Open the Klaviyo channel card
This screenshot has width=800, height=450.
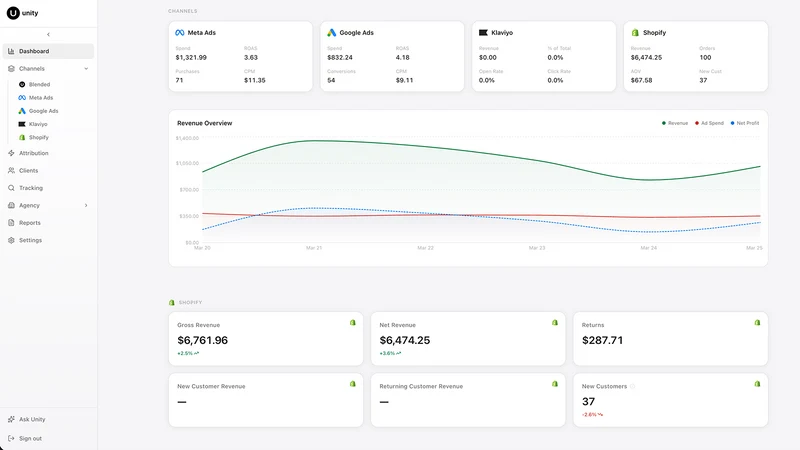544,56
